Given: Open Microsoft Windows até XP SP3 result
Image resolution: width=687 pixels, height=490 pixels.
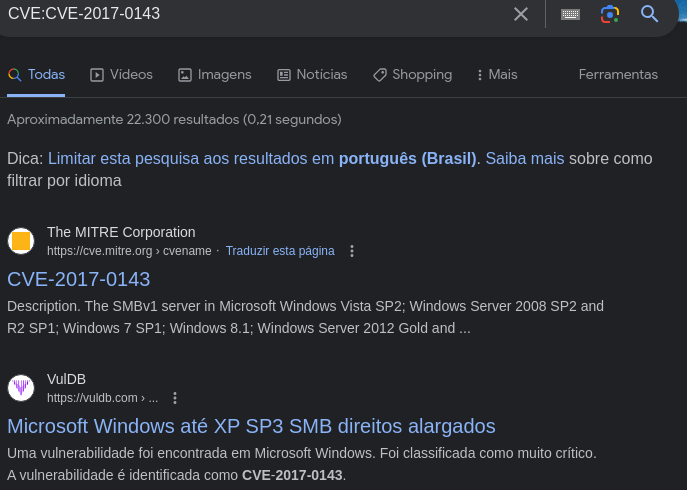Looking at the screenshot, I should [251, 426].
